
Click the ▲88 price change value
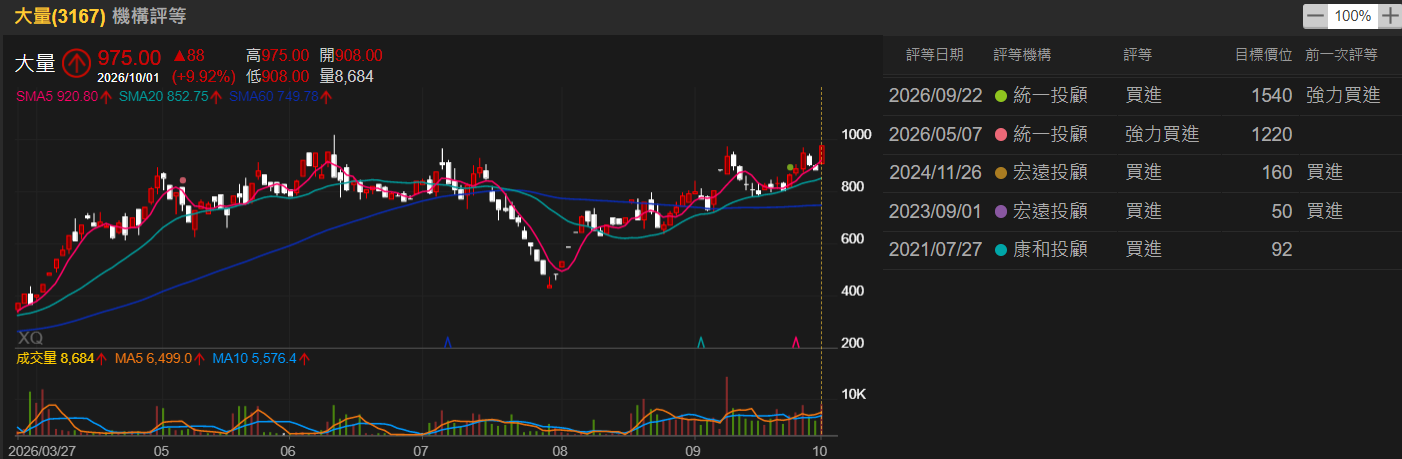tap(188, 57)
